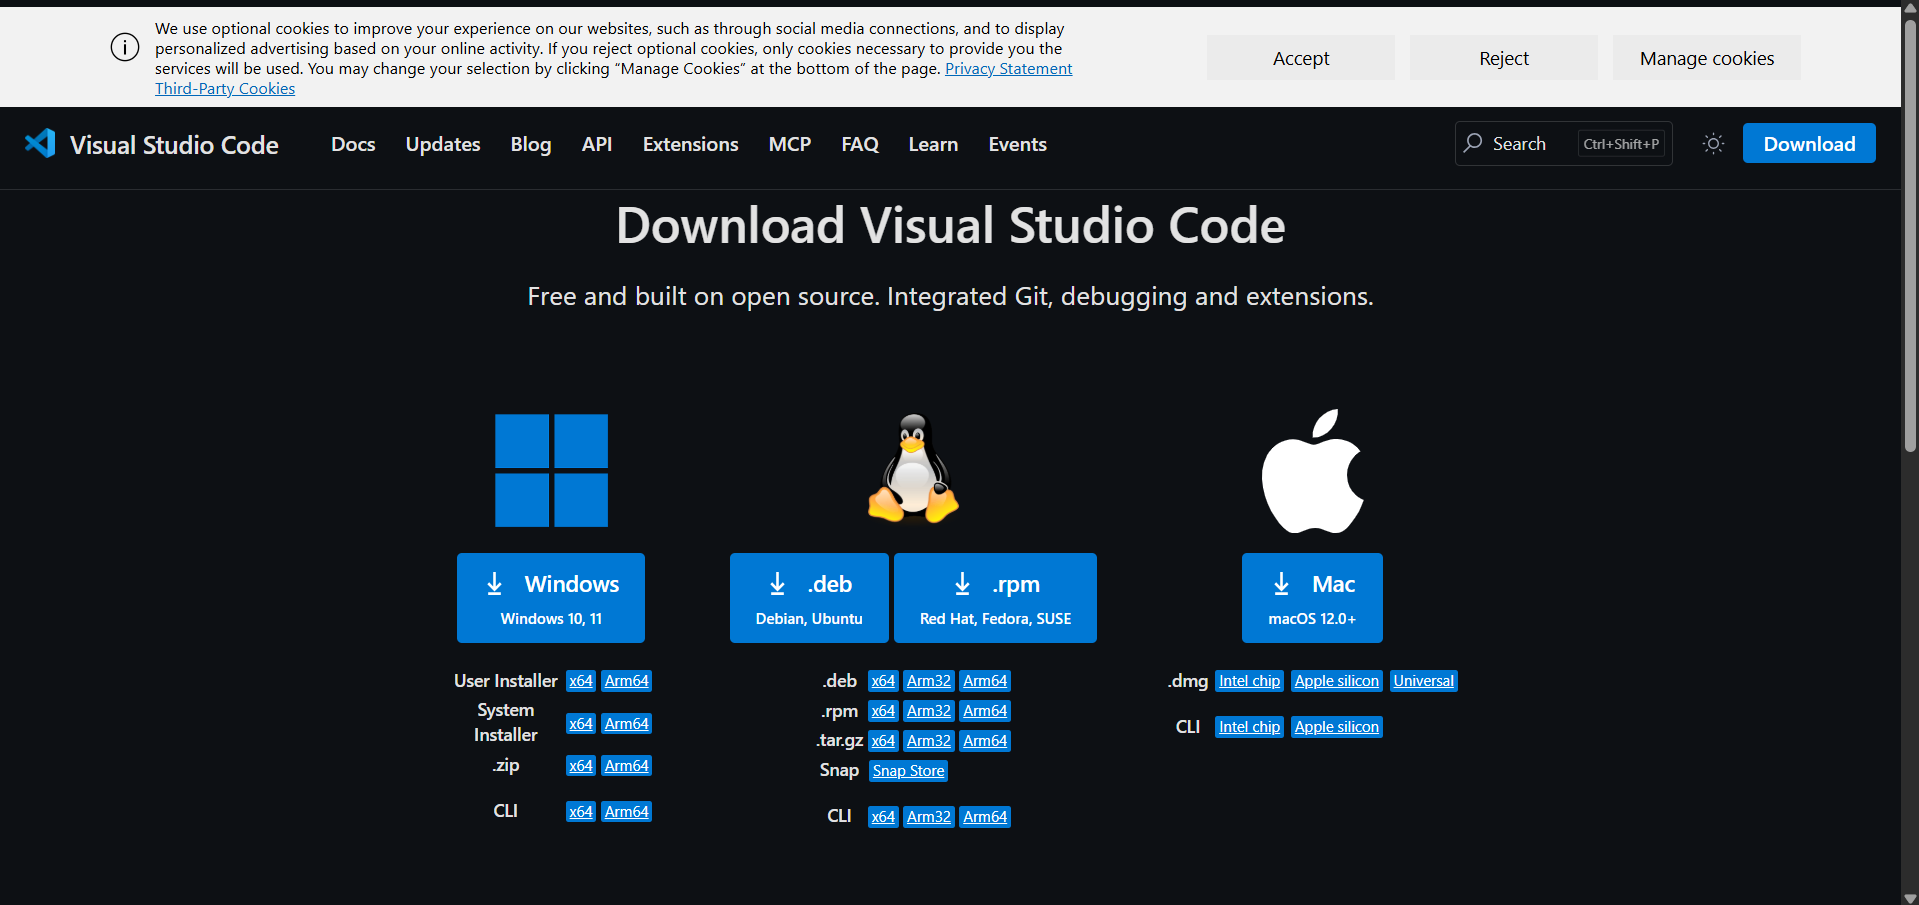
Task: Select Linux .tar.gz x64 link
Action: 883,741
